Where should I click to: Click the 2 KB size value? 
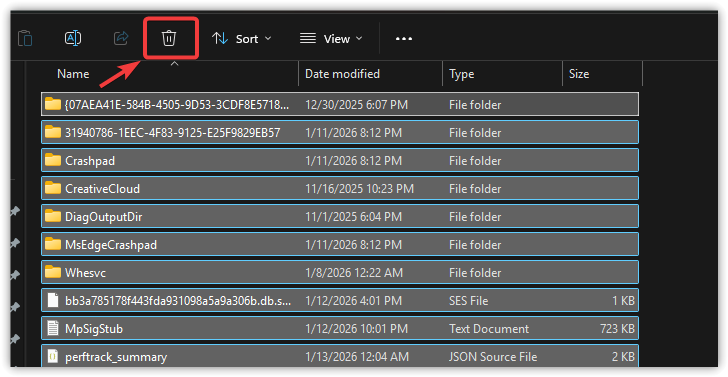click(x=623, y=357)
